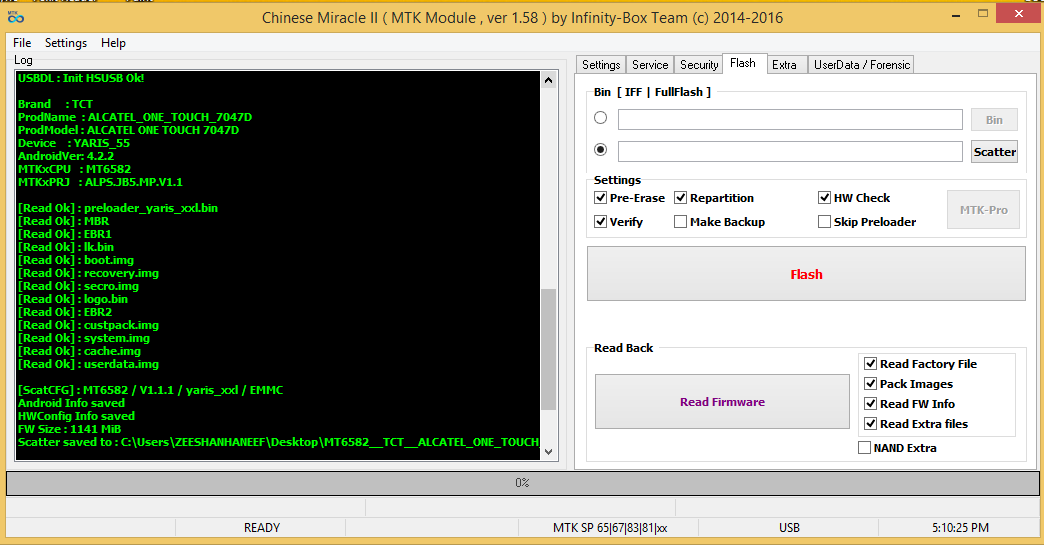Viewport: 1044px width, 545px height.
Task: Switch to the Service tab
Action: [x=650, y=65]
